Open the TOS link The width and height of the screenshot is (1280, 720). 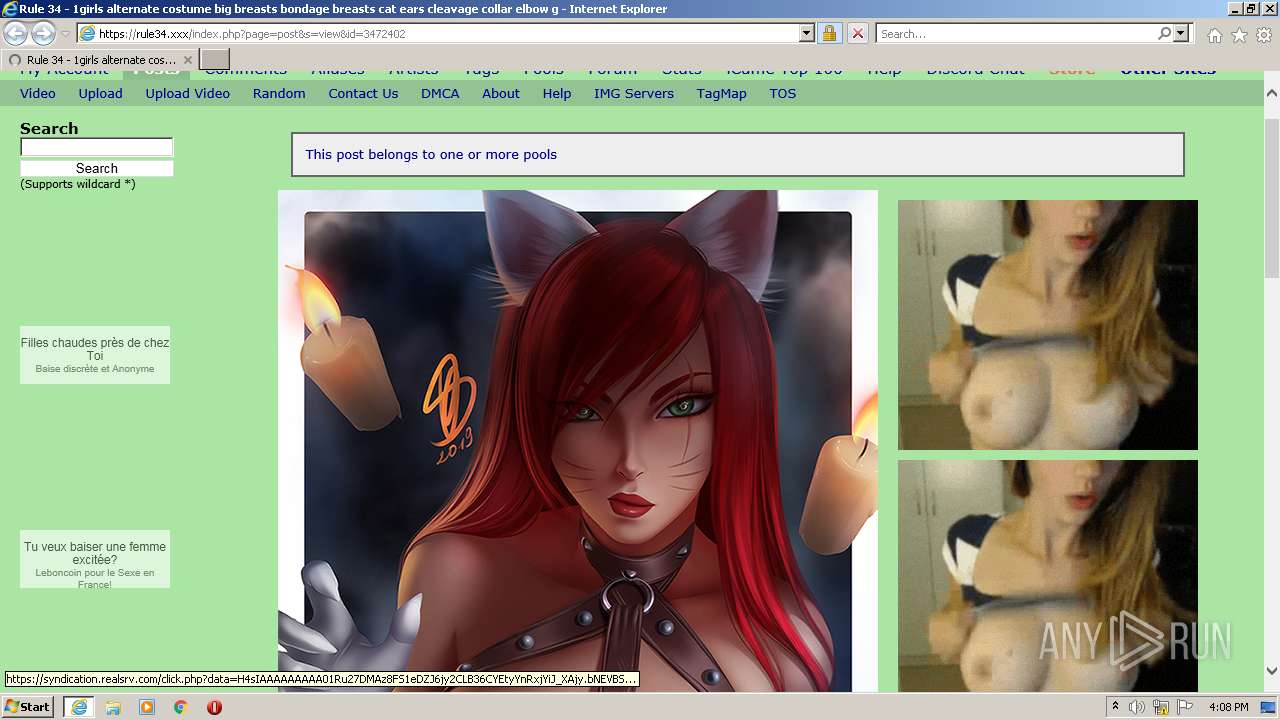tap(783, 93)
